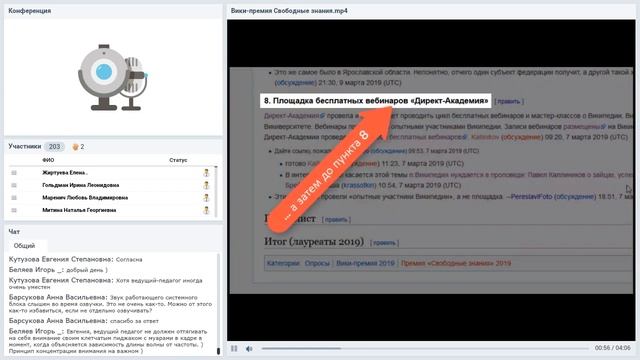Click the gray square icon left of Жиртуева Елена

(x=14, y=173)
